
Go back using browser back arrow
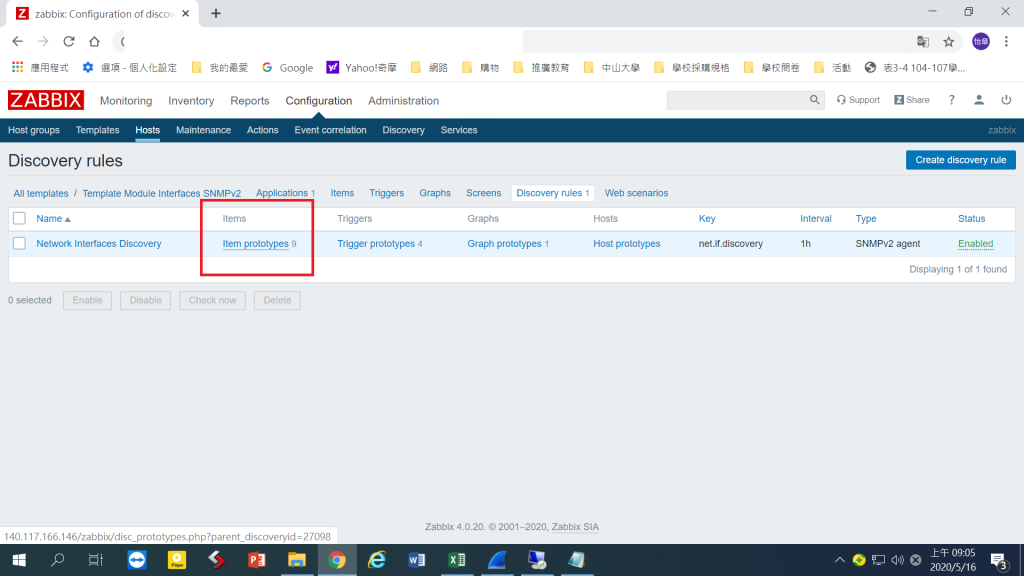point(18,41)
